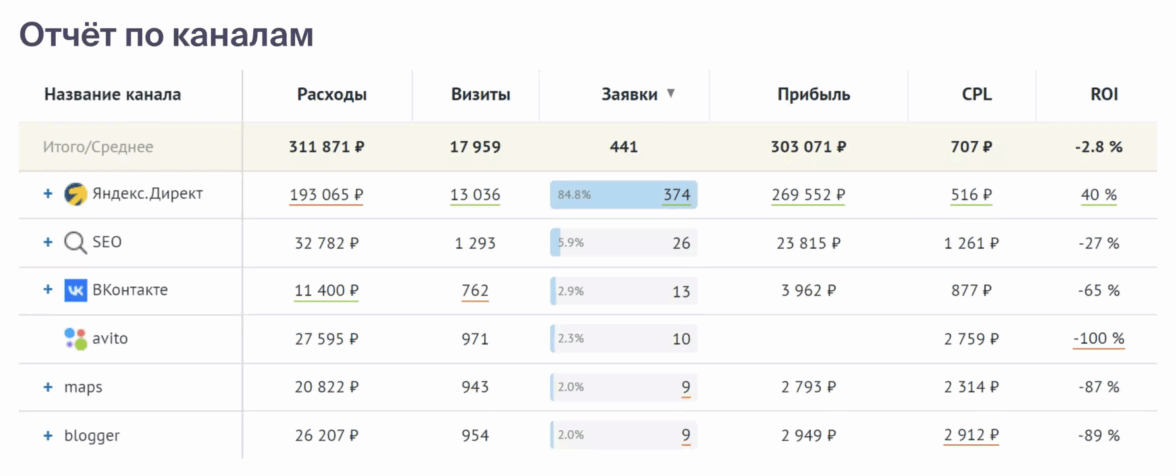Click the ROI column header
Screen dimensions: 1176x476
[1104, 95]
